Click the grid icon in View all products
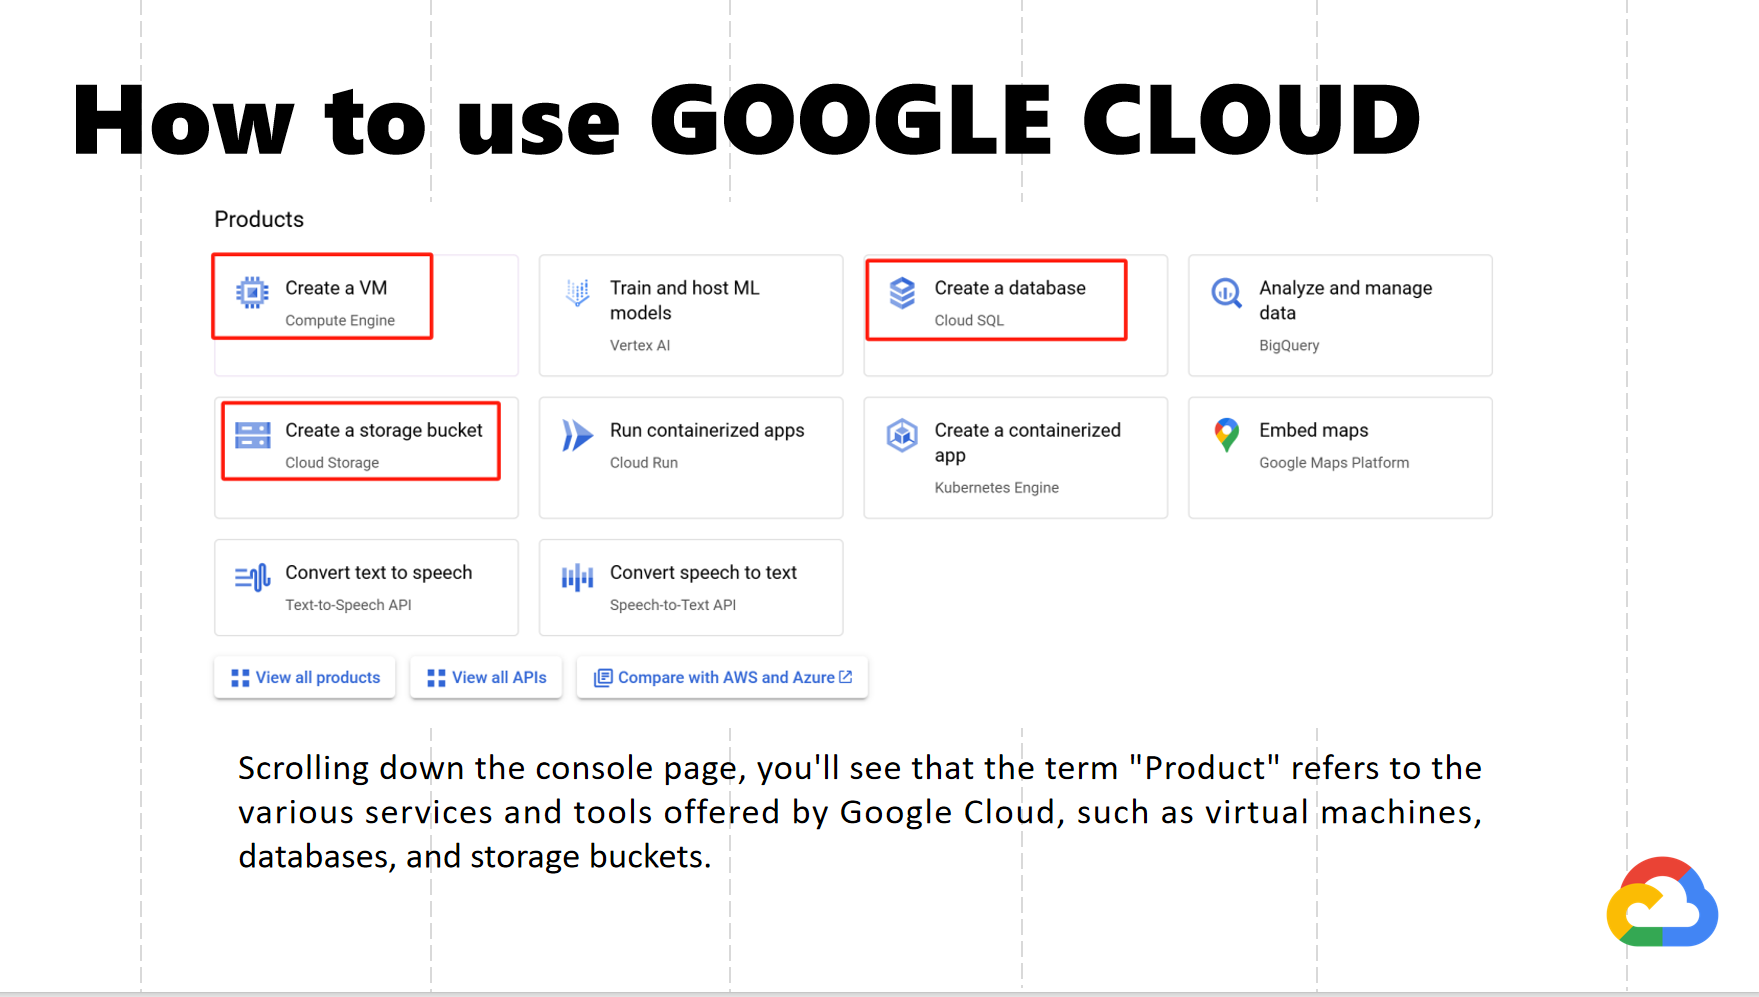The width and height of the screenshot is (1759, 997). (x=238, y=677)
